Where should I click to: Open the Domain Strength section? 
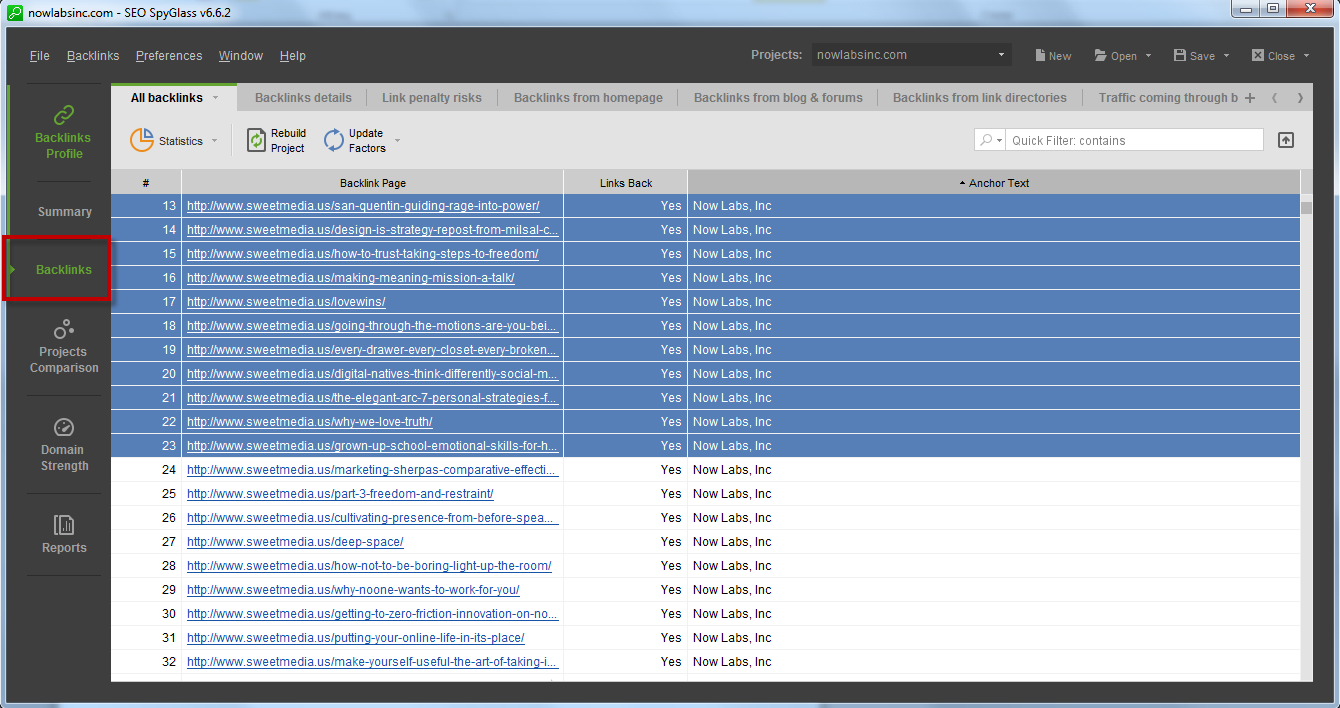click(63, 444)
